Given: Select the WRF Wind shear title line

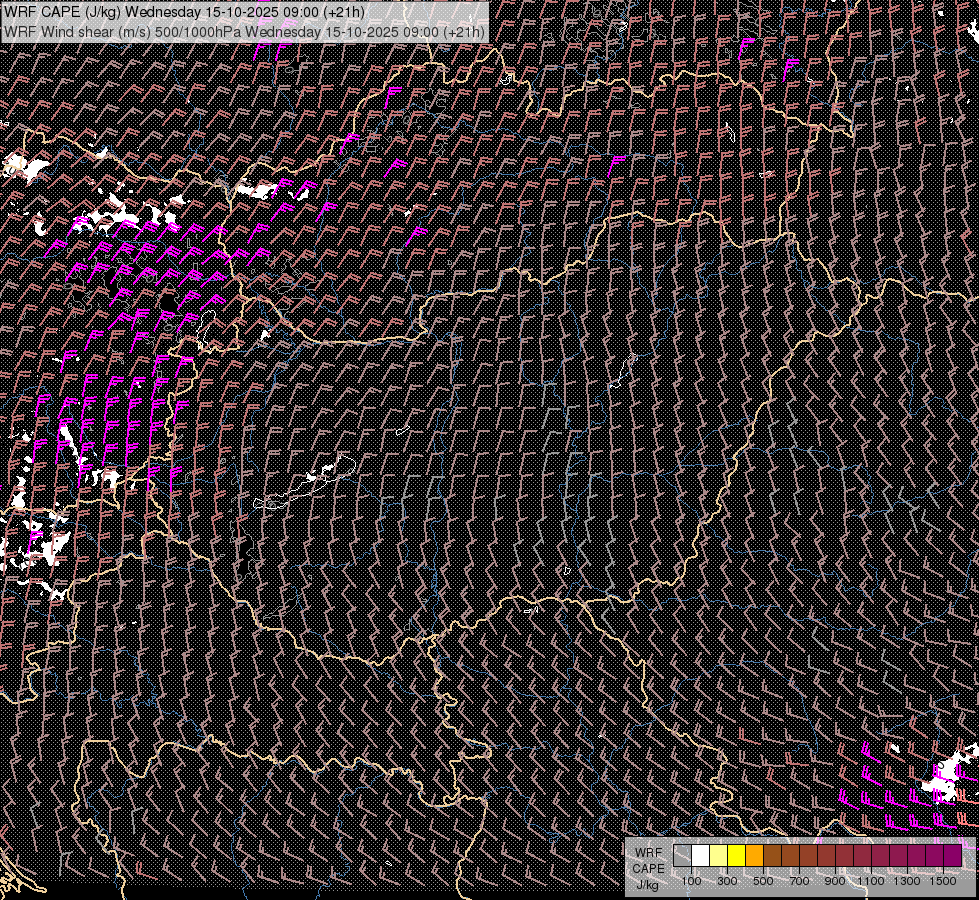Looking at the screenshot, I should [x=244, y=31].
